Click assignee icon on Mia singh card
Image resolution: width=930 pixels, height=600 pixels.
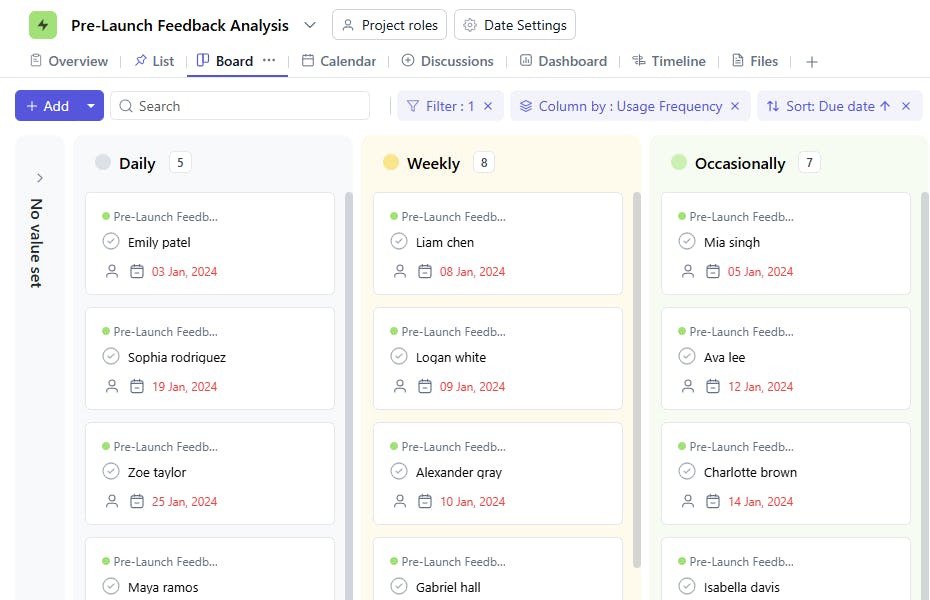pos(687,271)
